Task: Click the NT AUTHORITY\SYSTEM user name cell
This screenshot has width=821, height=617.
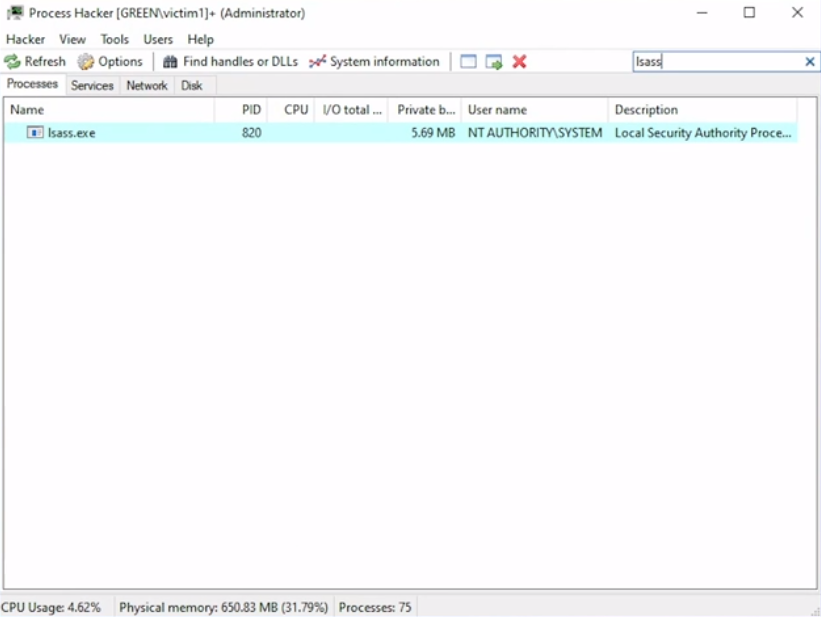Action: pos(535,133)
